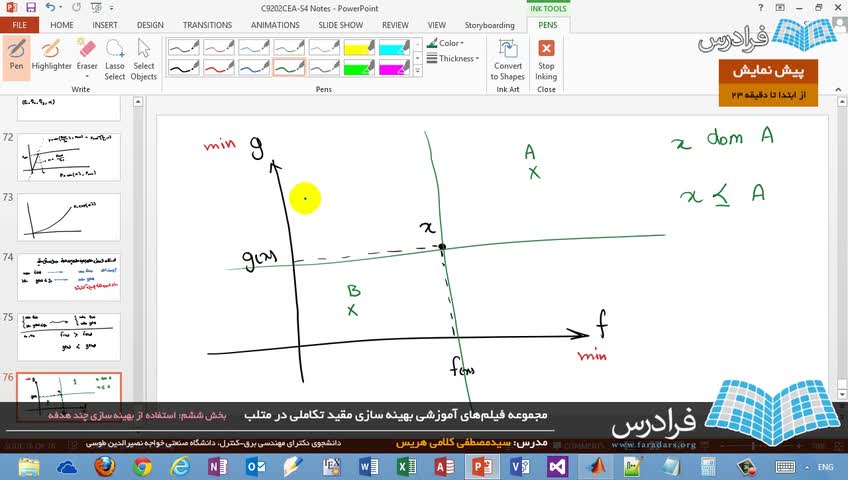
Task: Click ENG language indicator in system tray
Action: pos(825,467)
